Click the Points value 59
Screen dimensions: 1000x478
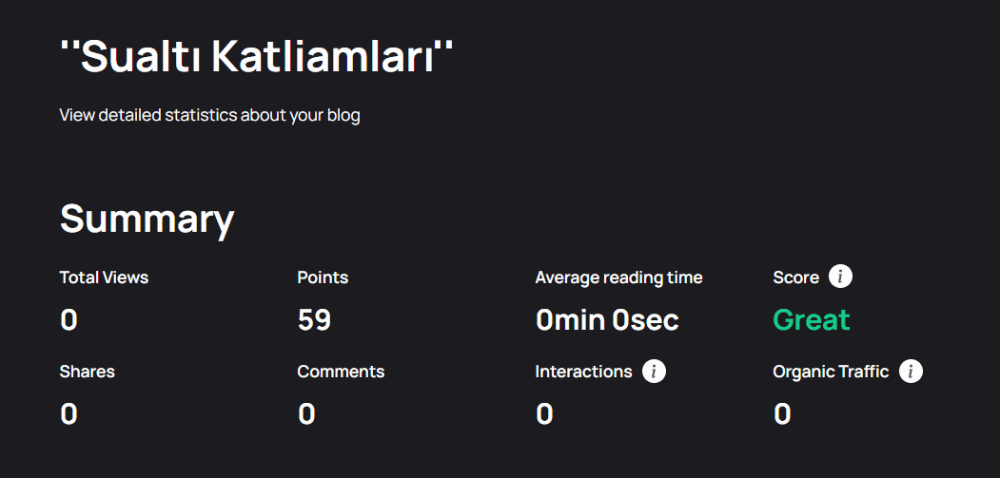(314, 321)
